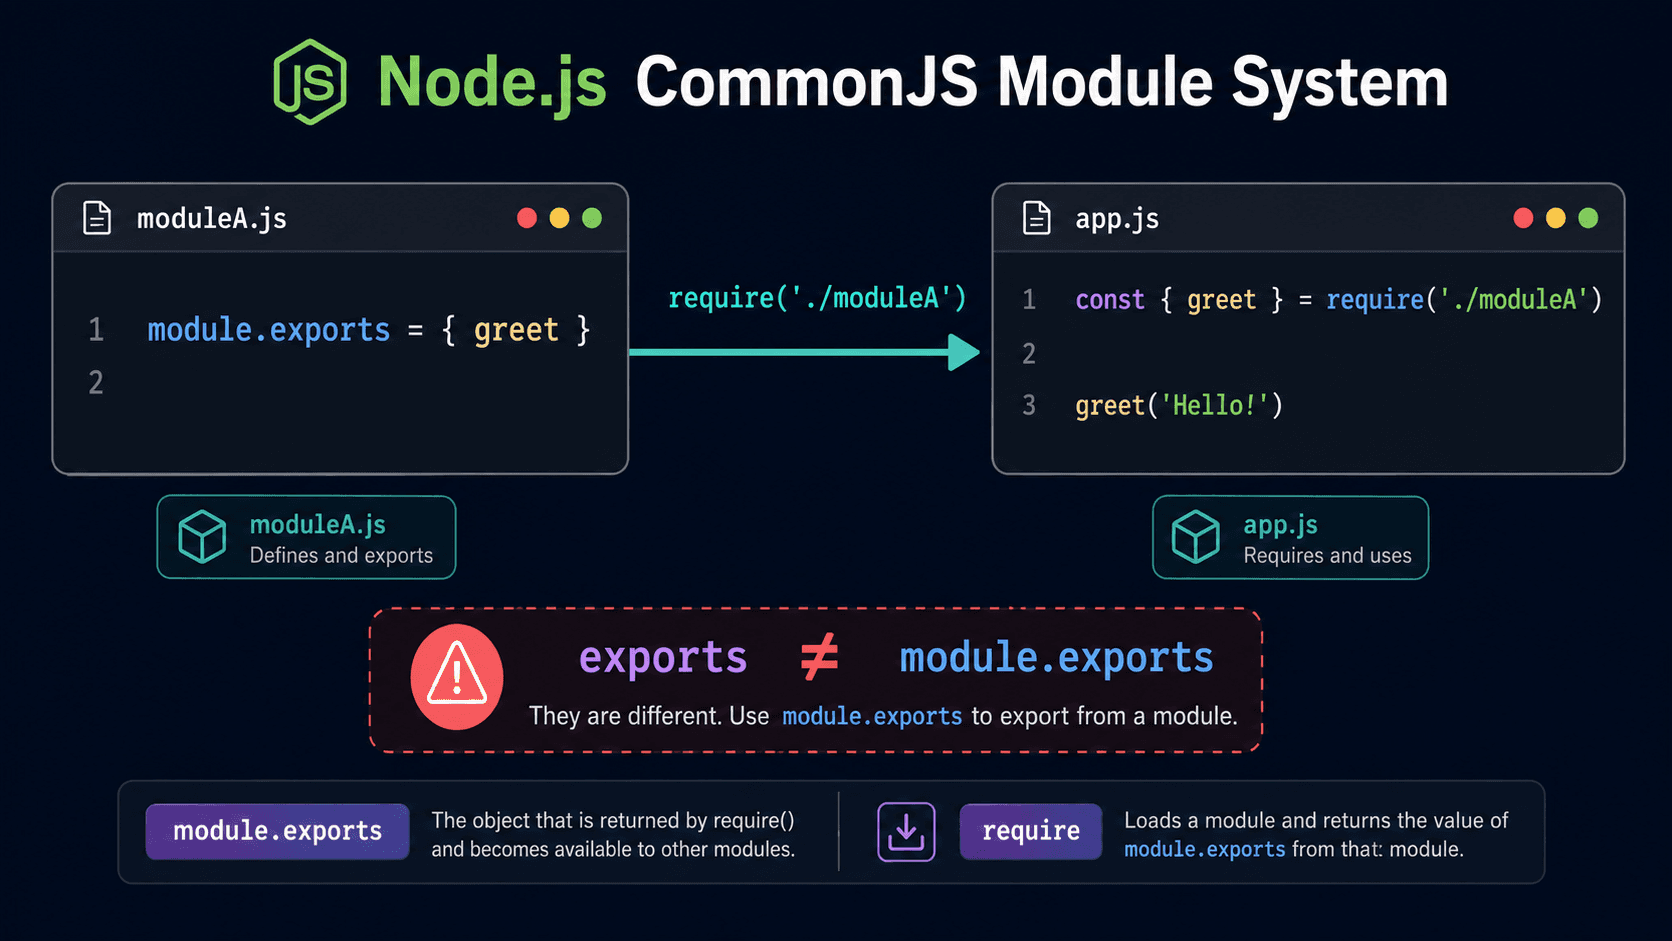Click the file icon beside moduleA.js title

click(97, 218)
